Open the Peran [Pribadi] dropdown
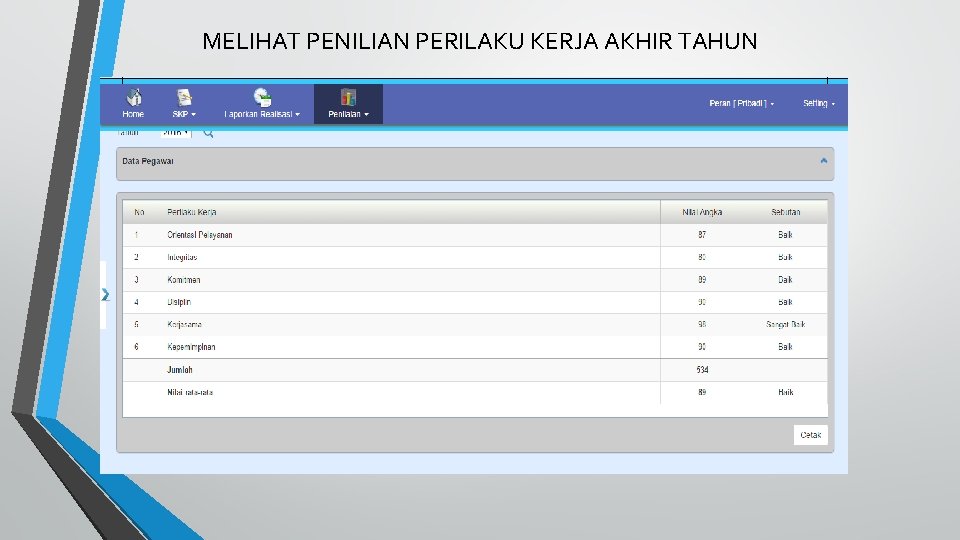960x540 pixels. 741,103
